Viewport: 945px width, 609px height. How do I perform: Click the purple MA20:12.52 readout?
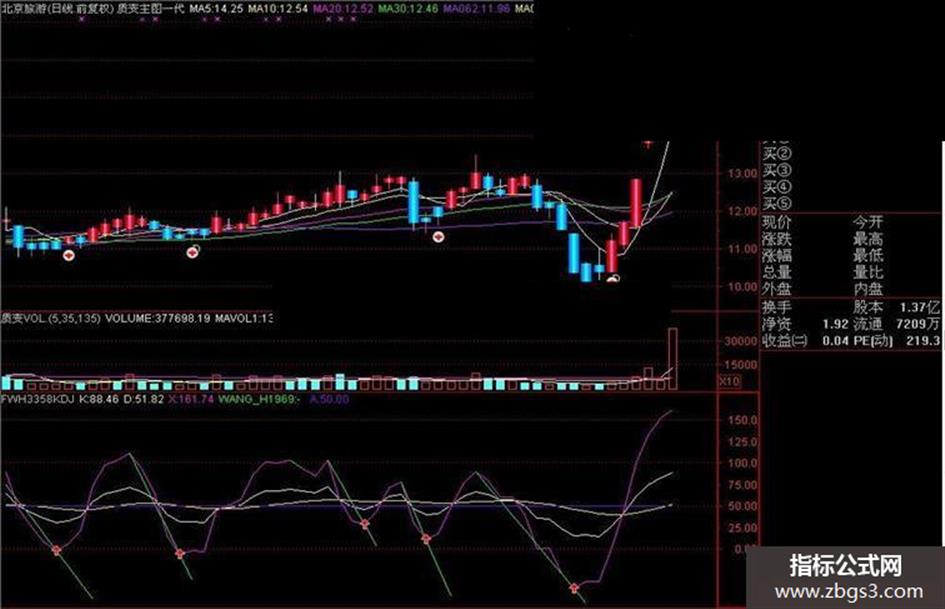coord(343,9)
